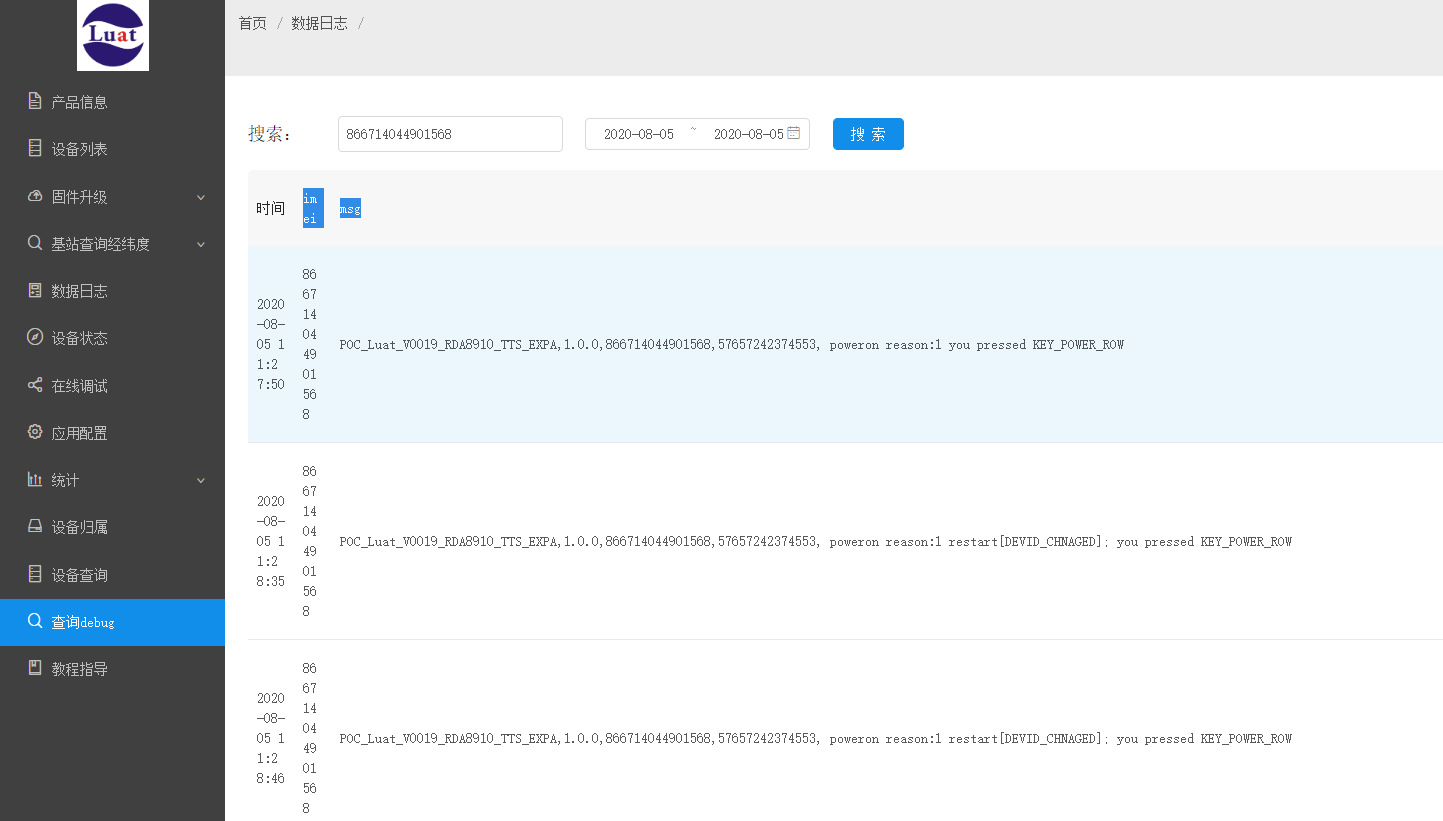Open the 设备状态 menu item
The image size is (1443, 821).
pos(112,338)
